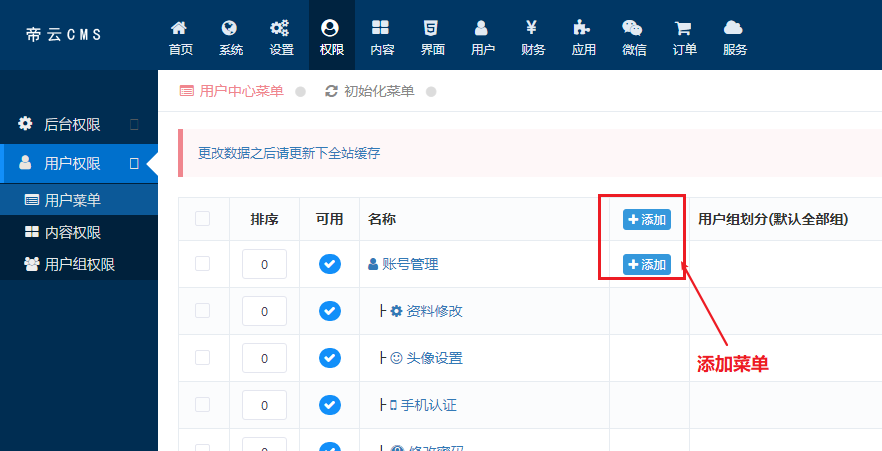Click the 用户权限 person icon in sidebar
Viewport: 882px width, 451px height.
(x=25, y=163)
